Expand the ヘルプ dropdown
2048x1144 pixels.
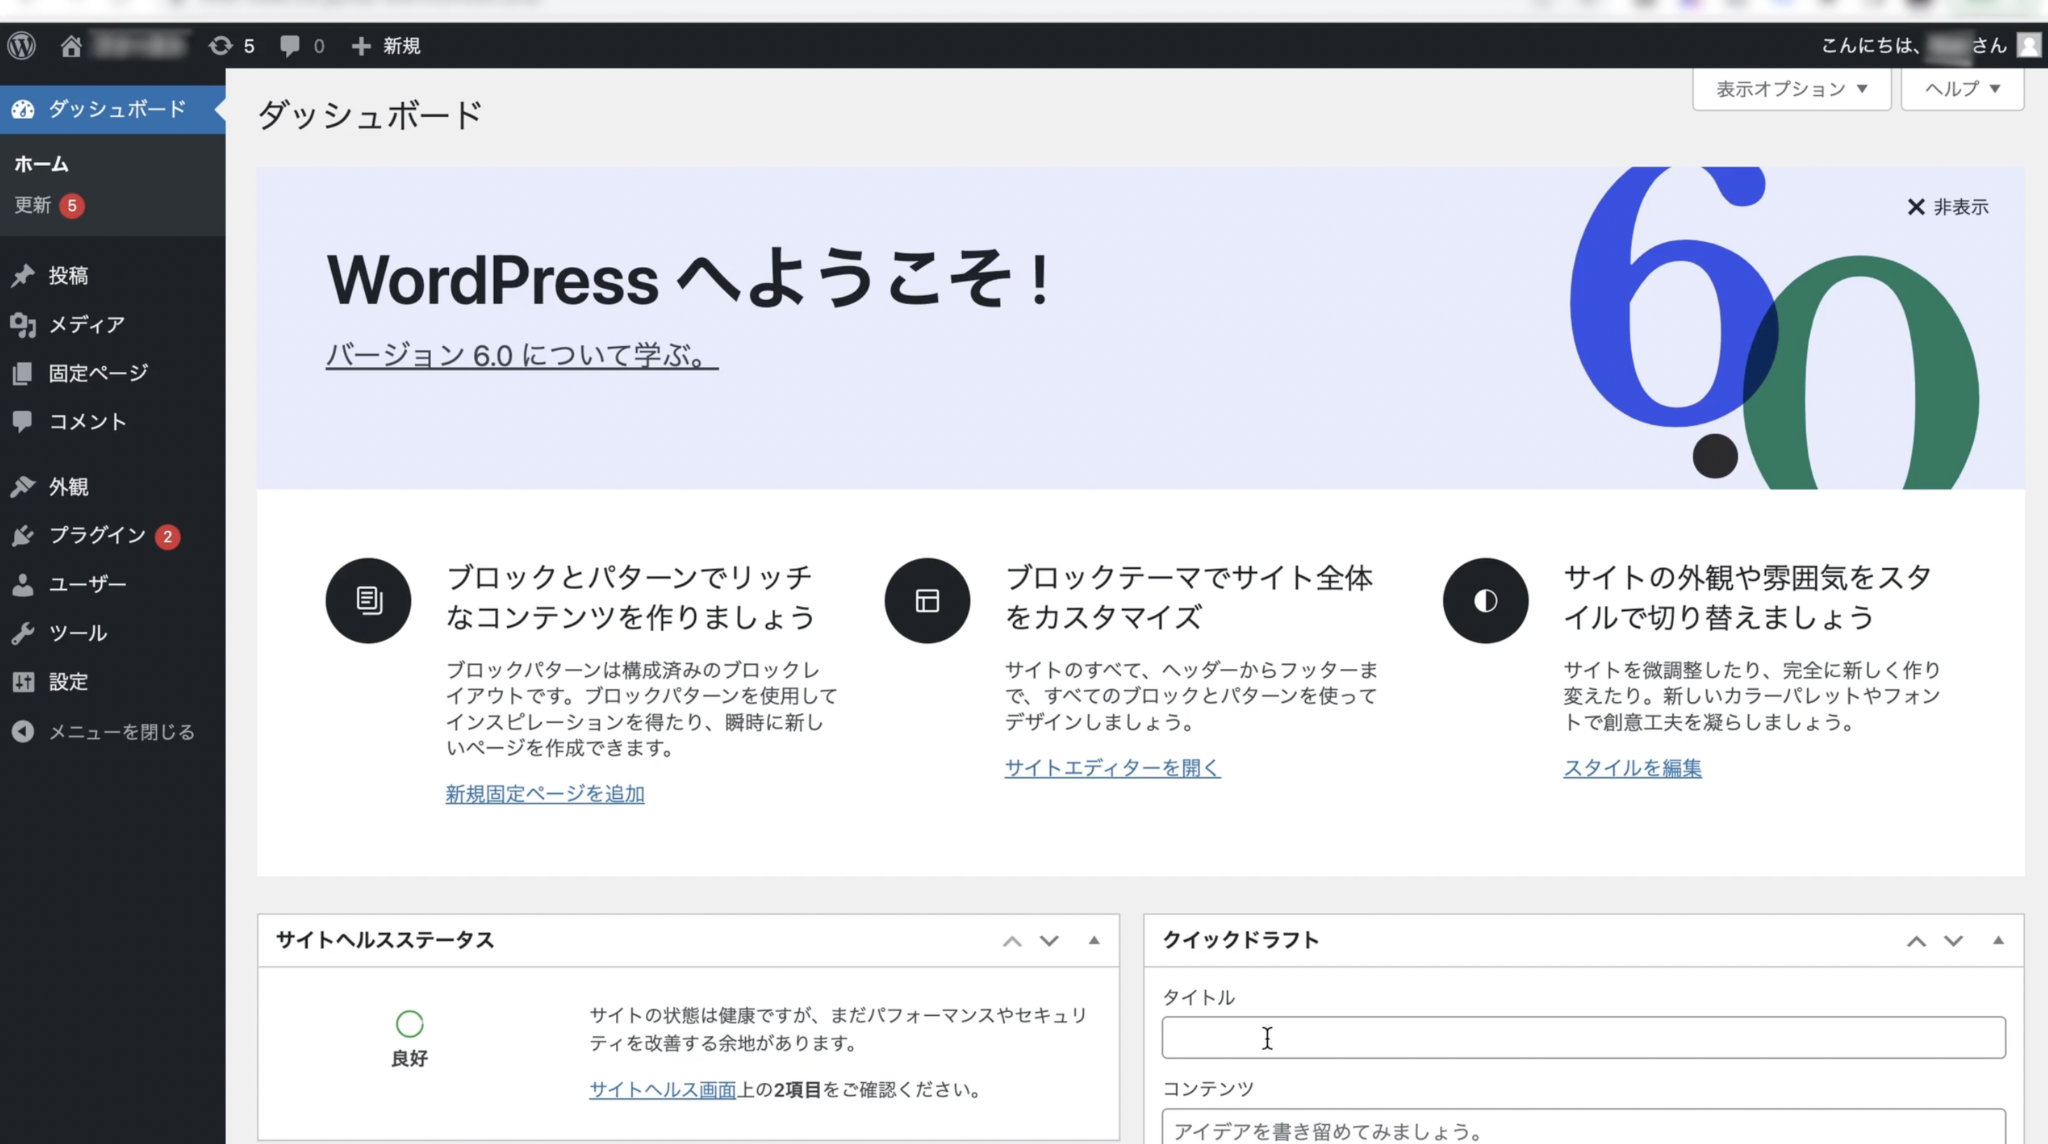coord(1962,89)
